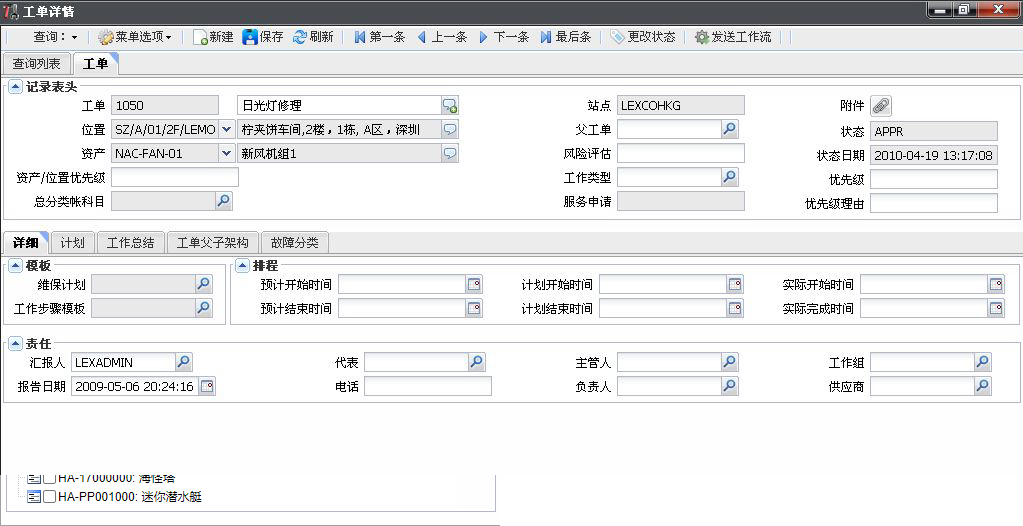Viewport: 1023px width, 526px height.
Task: Jump to last record 最后条
Action: (566, 37)
